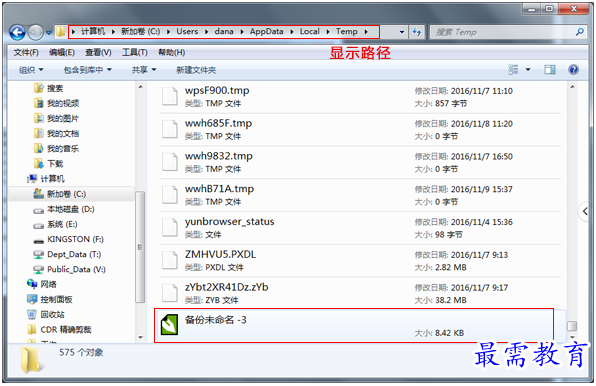Click the folder icon in address bar

pyautogui.click(x=61, y=32)
